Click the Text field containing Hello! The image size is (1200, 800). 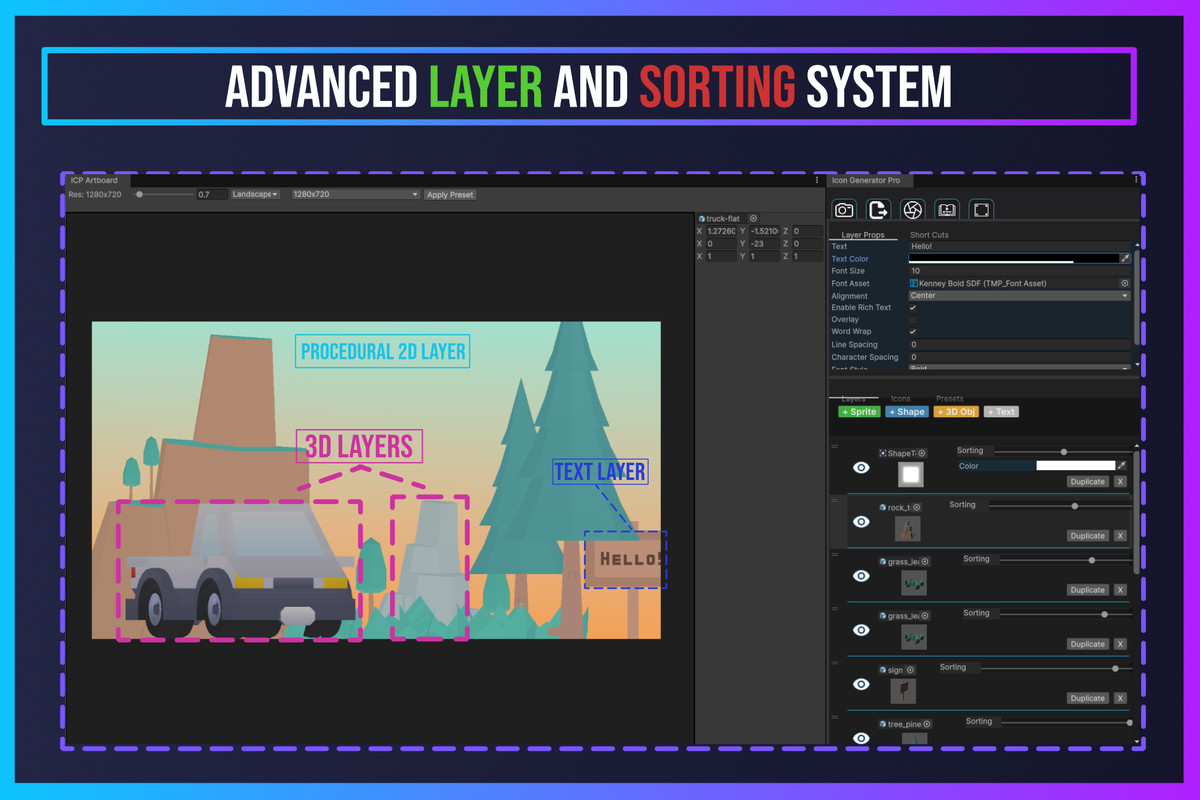1019,246
